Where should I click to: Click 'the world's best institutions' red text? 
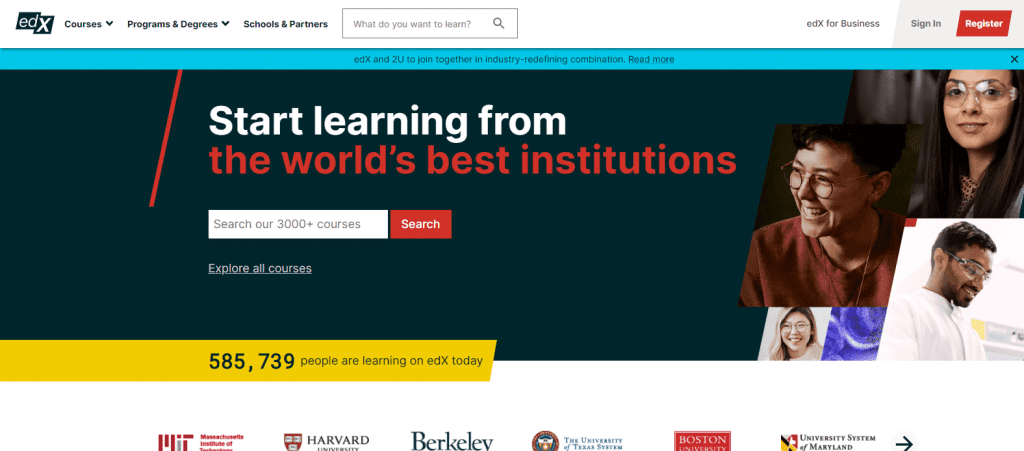tap(473, 159)
